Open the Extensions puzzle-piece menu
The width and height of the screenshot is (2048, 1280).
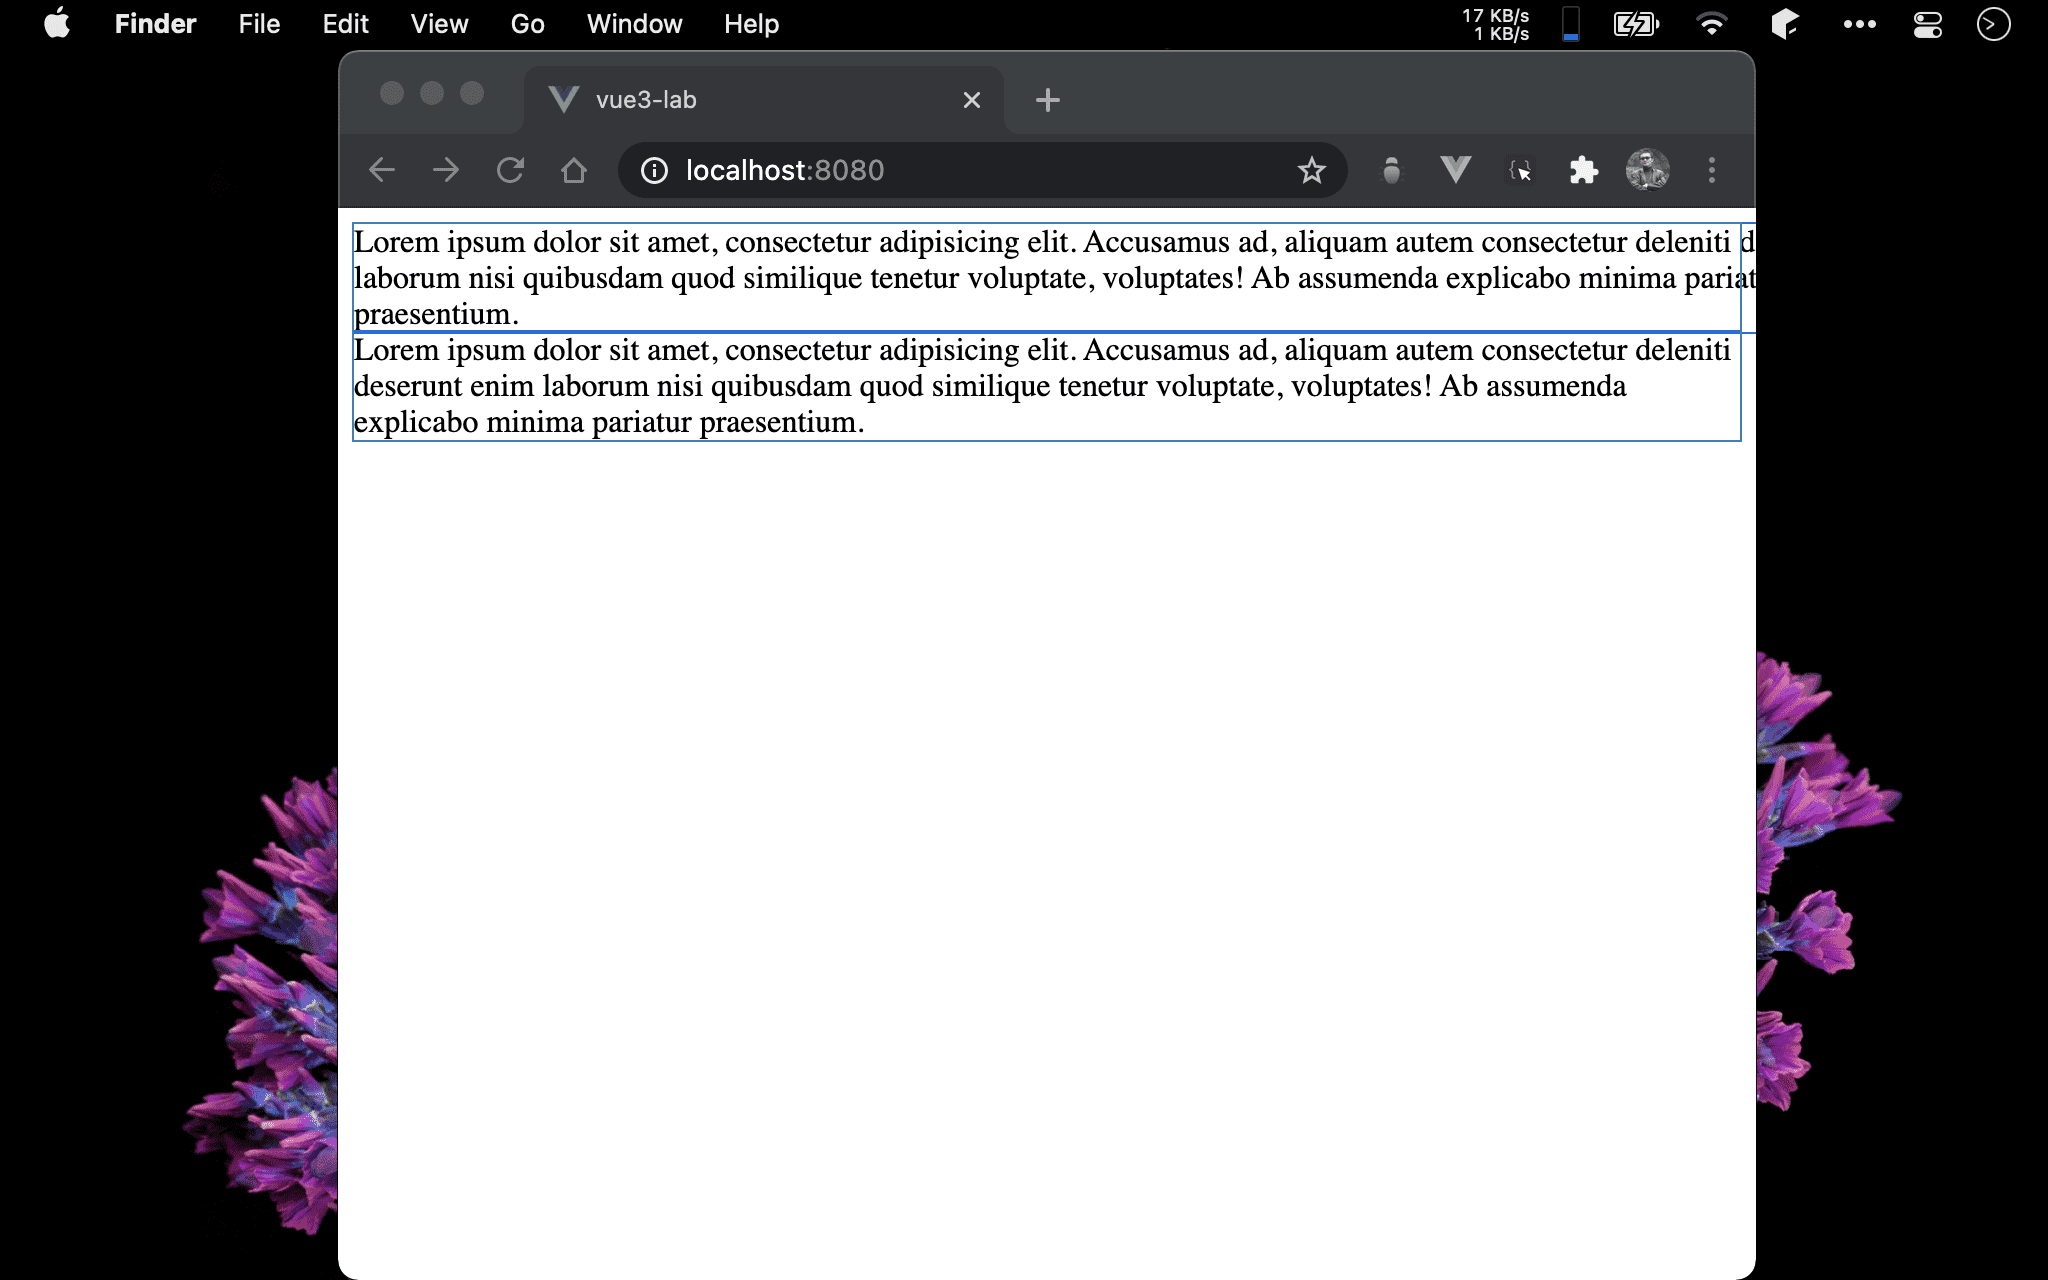coord(1583,170)
